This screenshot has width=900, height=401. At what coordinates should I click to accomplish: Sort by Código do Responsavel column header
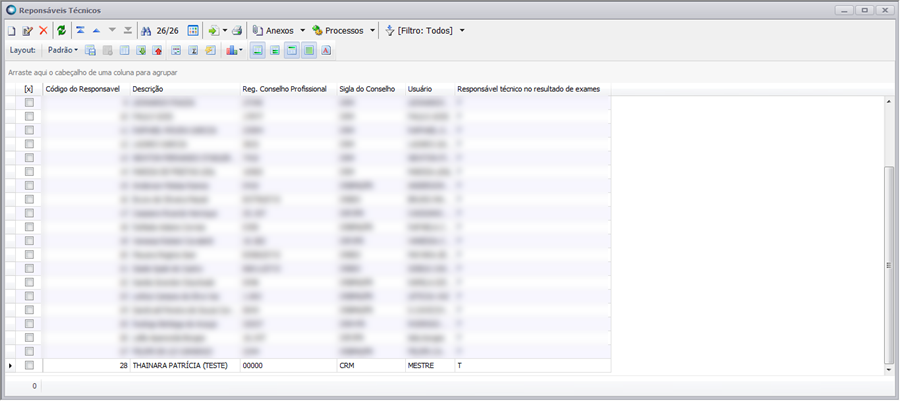[86, 89]
